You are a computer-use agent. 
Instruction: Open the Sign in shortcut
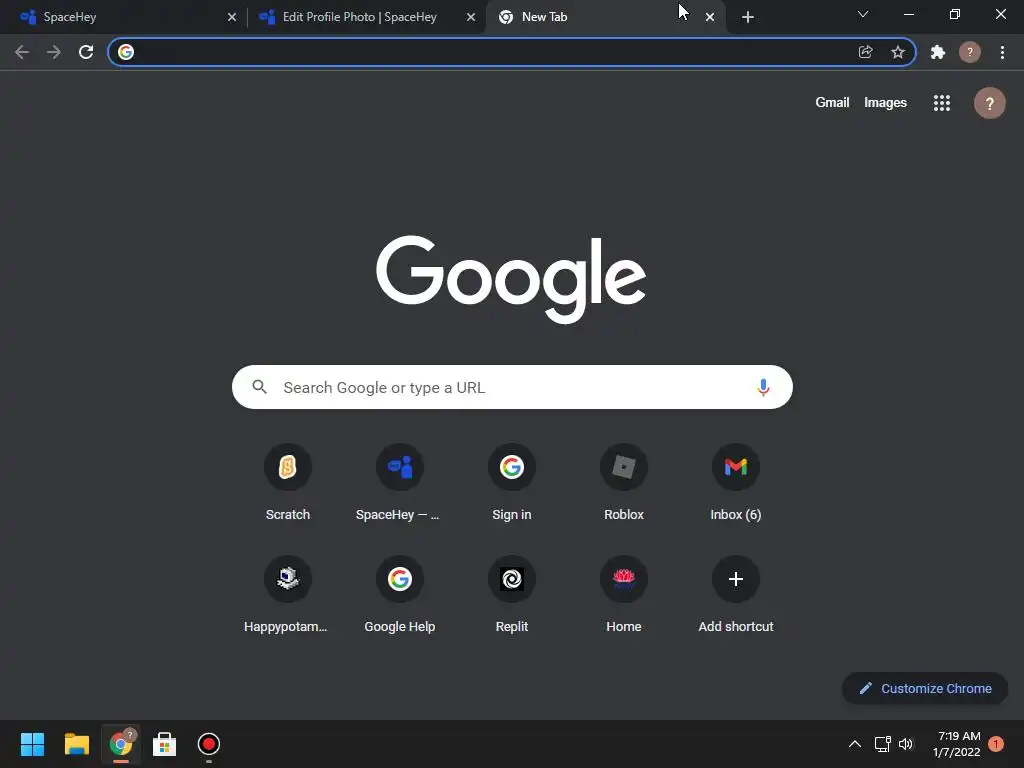pos(511,467)
